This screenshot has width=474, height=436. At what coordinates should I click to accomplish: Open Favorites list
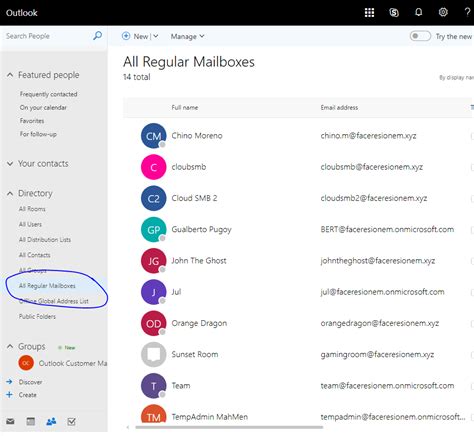click(x=32, y=121)
